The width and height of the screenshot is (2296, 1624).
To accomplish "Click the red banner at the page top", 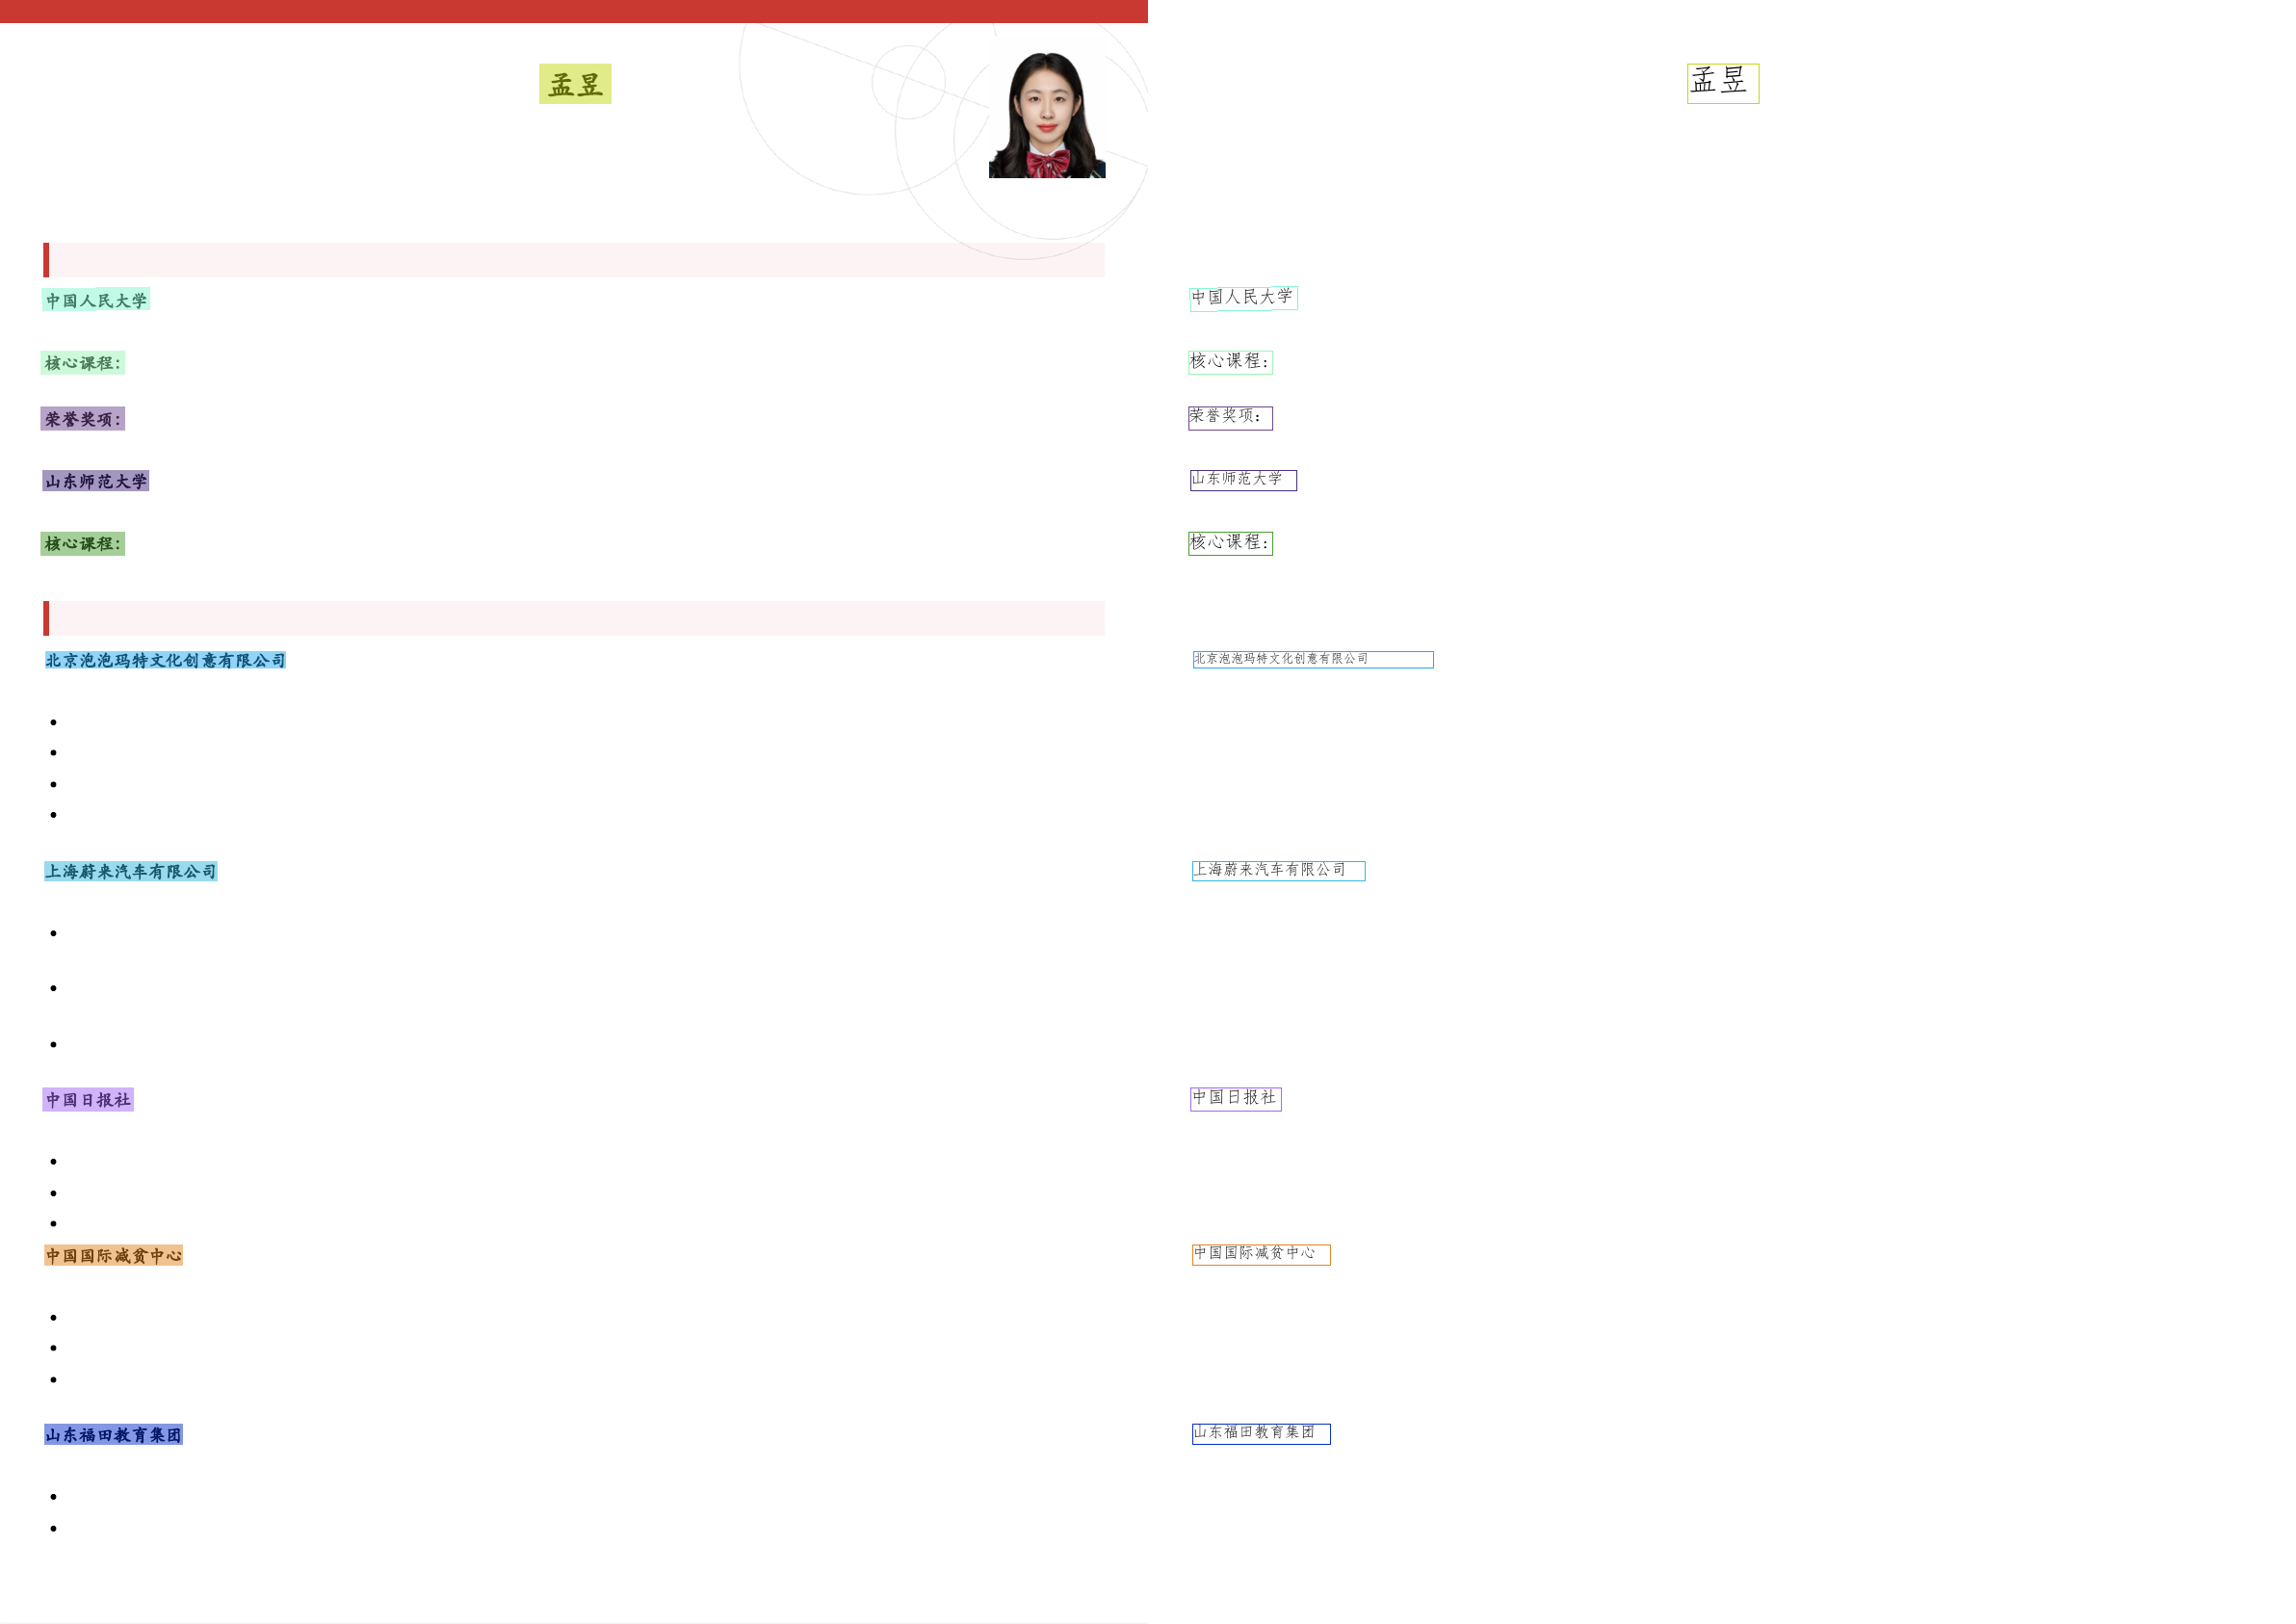I will (573, 11).
